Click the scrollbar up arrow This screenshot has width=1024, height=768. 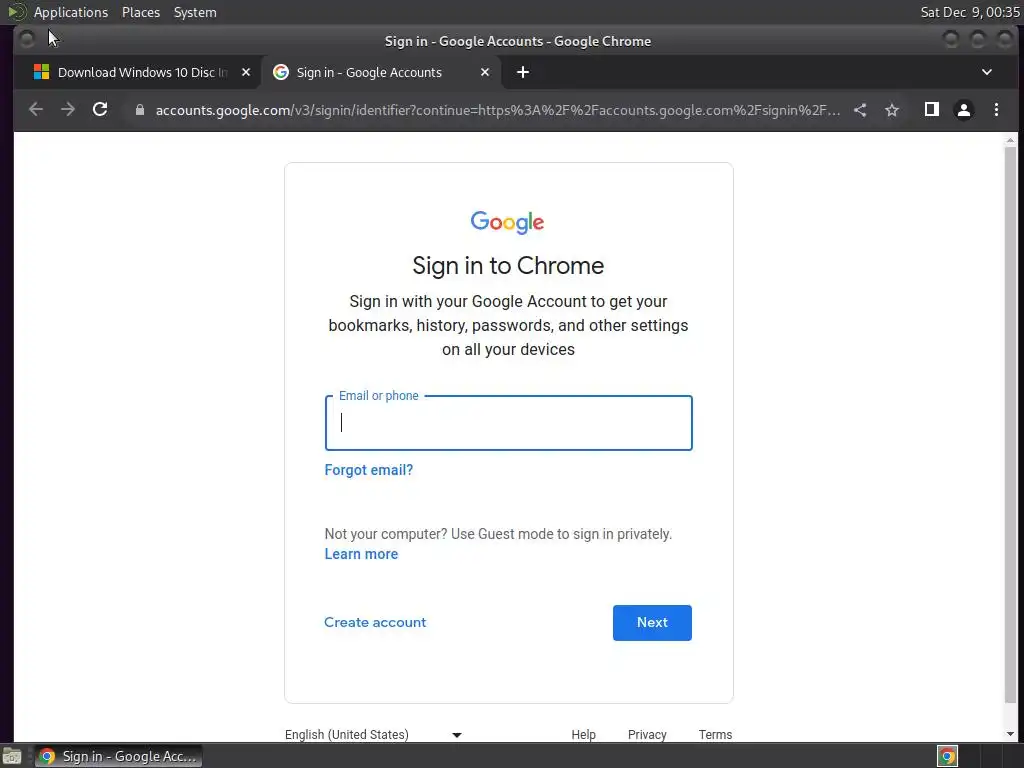[x=1010, y=140]
